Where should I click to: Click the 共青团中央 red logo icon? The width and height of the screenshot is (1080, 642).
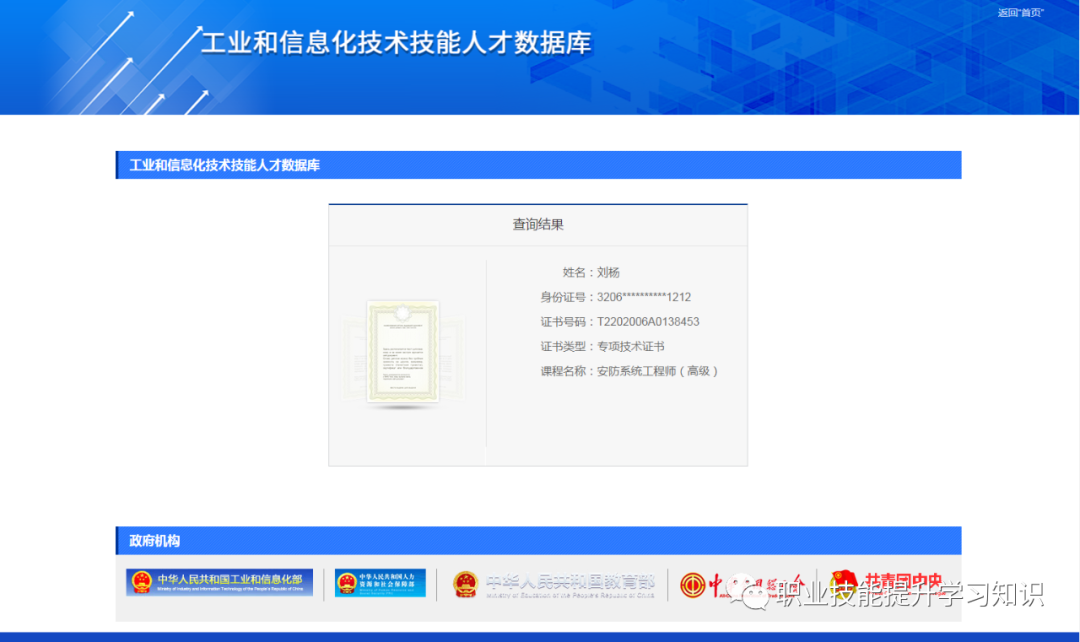[843, 581]
